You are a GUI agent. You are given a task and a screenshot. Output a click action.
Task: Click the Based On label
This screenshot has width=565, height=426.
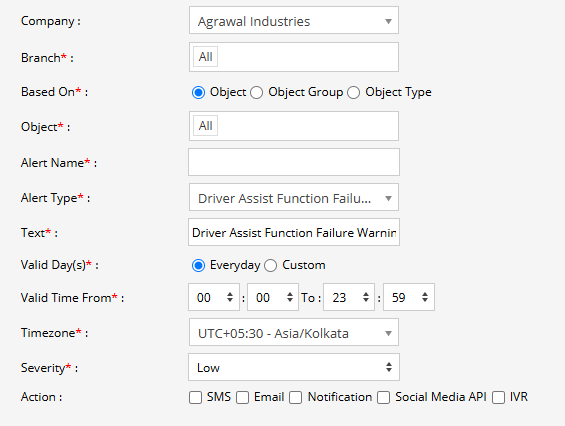[54, 92]
